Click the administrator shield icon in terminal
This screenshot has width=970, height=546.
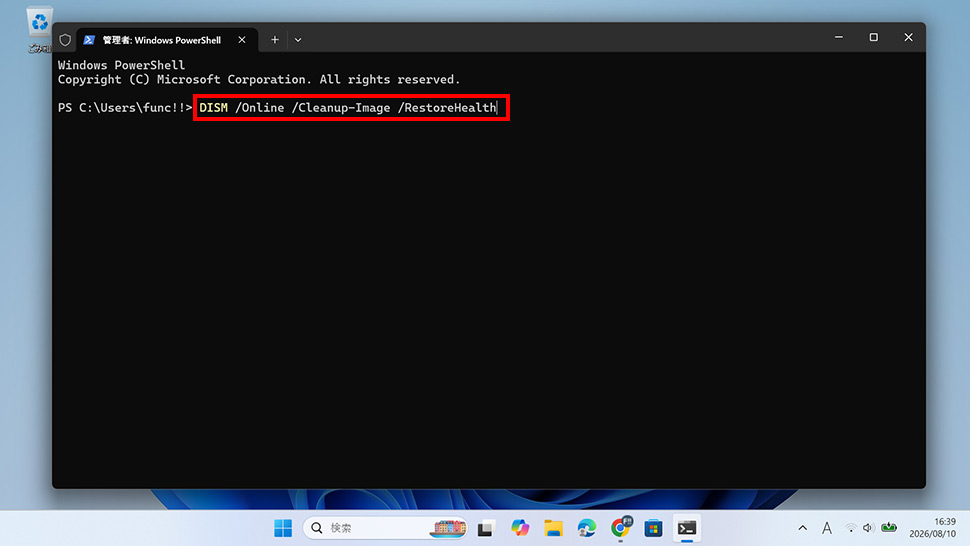pos(65,40)
